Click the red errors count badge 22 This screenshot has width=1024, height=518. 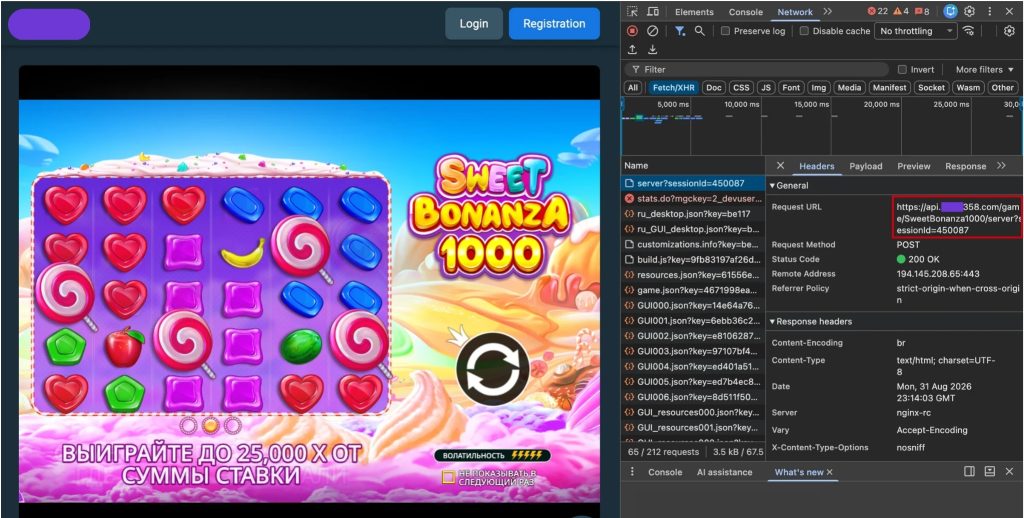pos(878,12)
